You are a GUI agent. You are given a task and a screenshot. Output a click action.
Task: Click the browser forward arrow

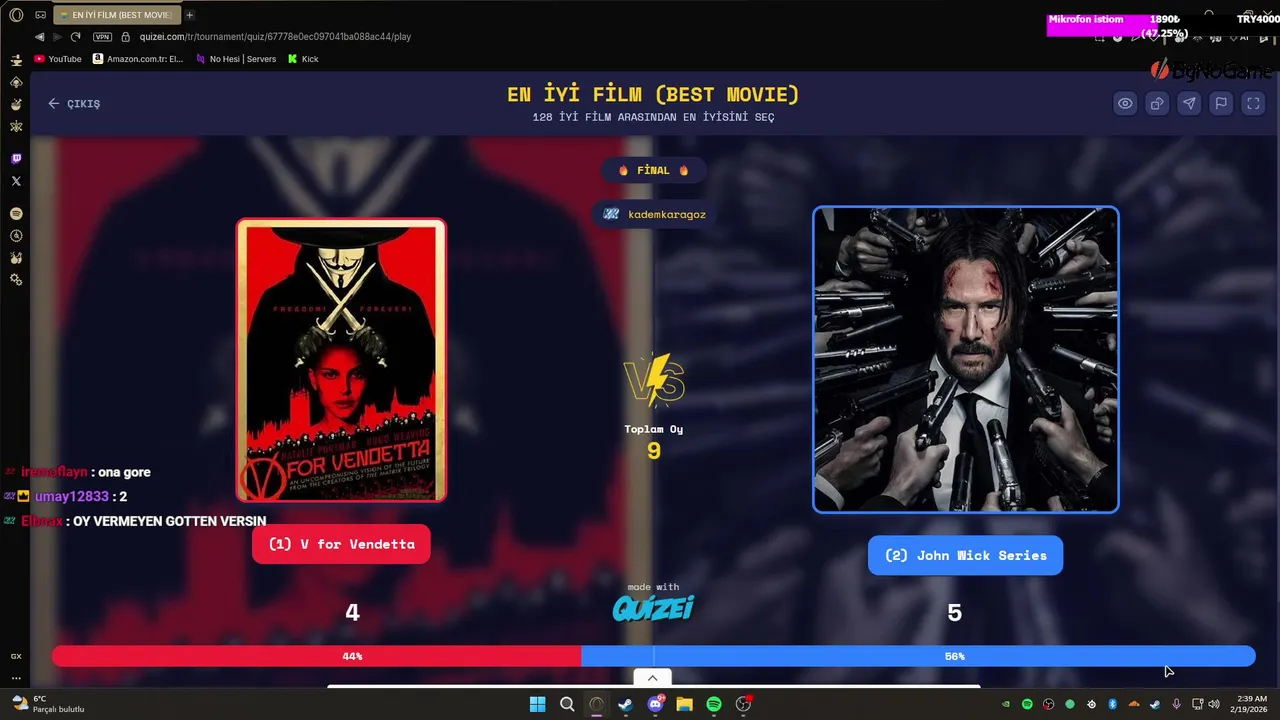[57, 37]
